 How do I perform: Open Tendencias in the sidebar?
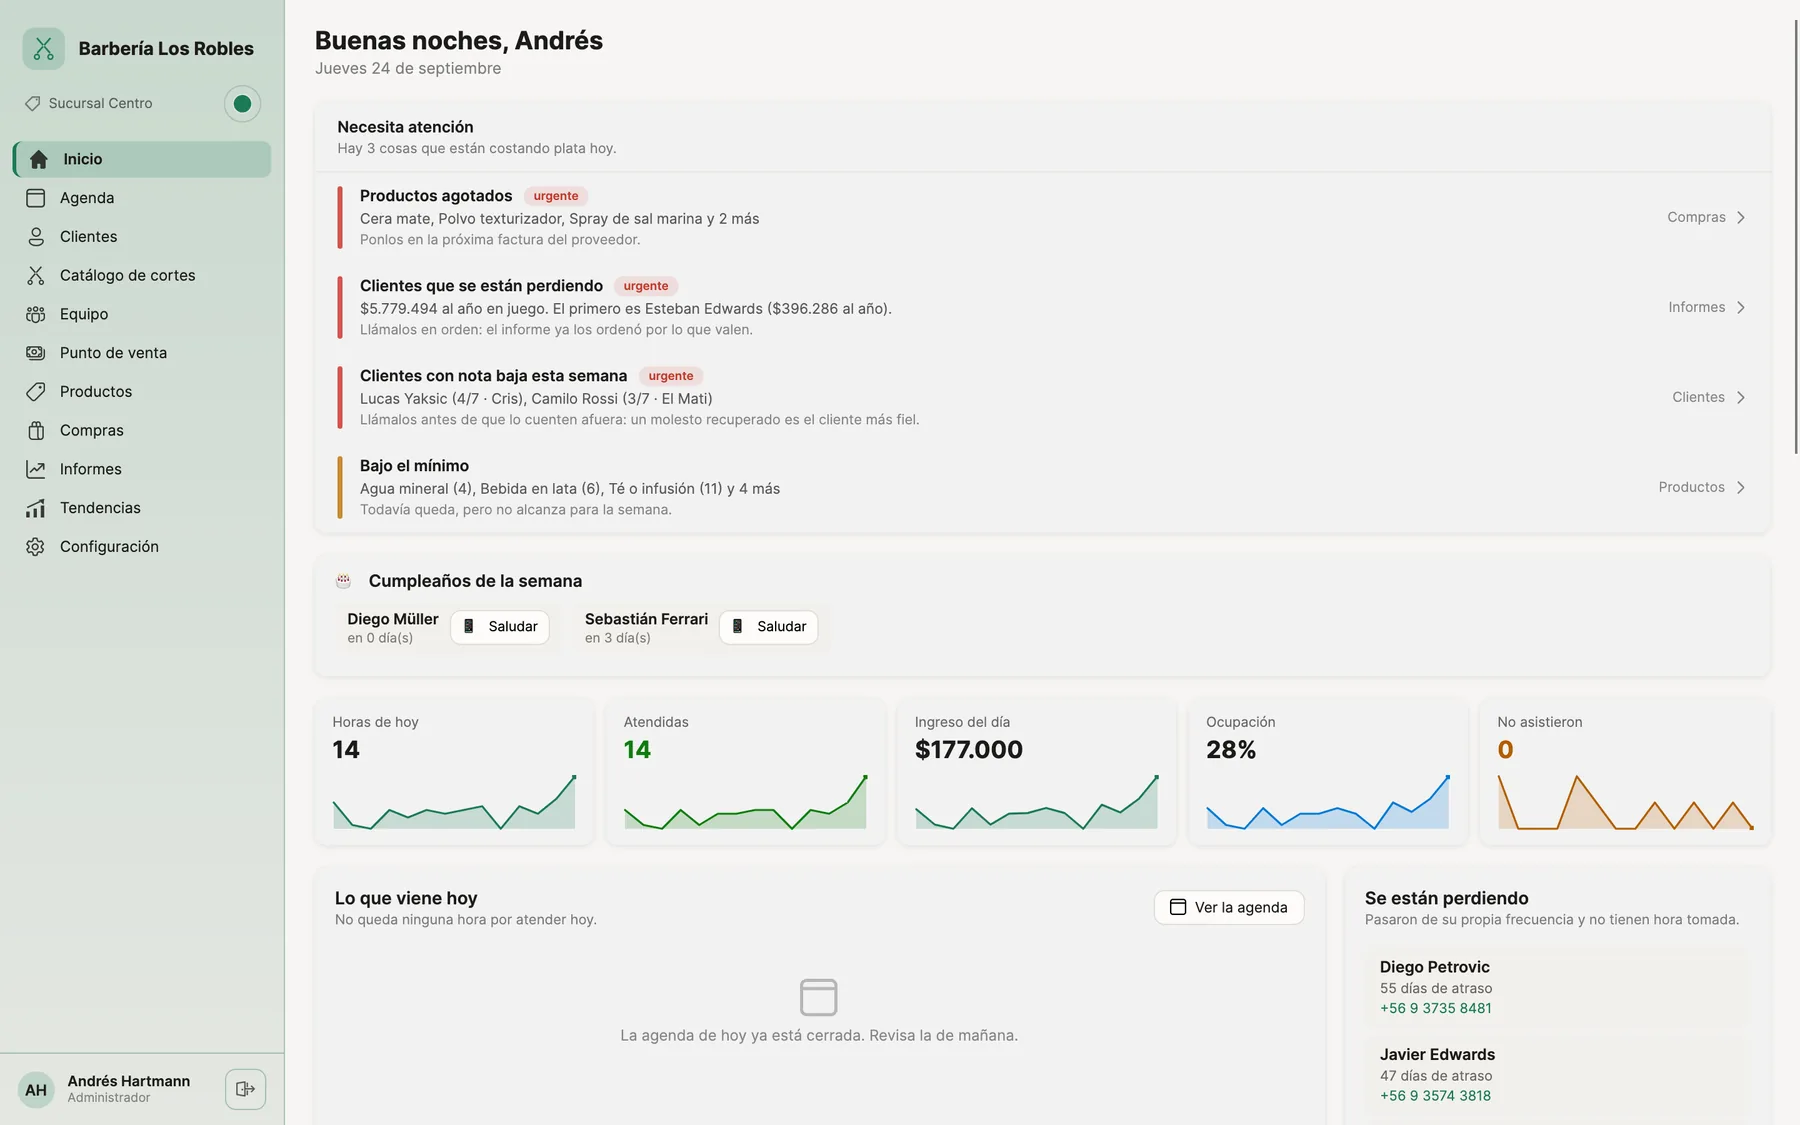point(142,508)
